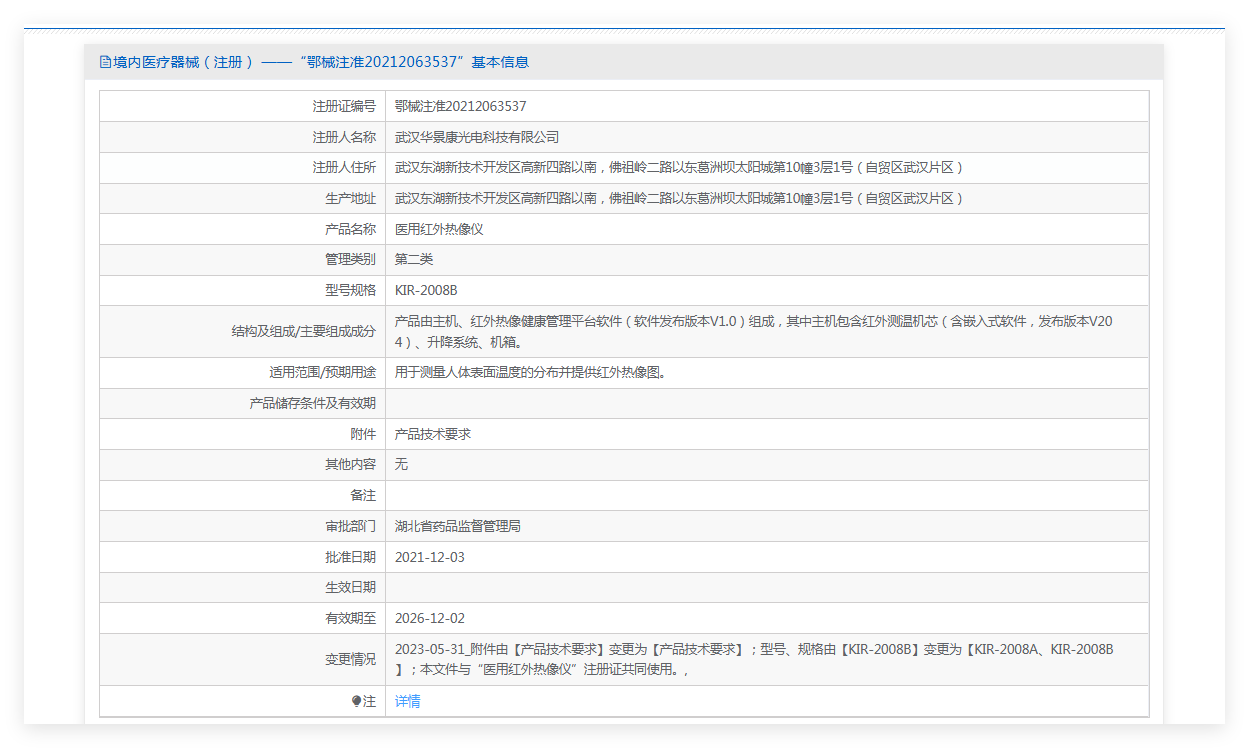Click the 变更情况 change record text
The image size is (1249, 748).
pos(754,660)
